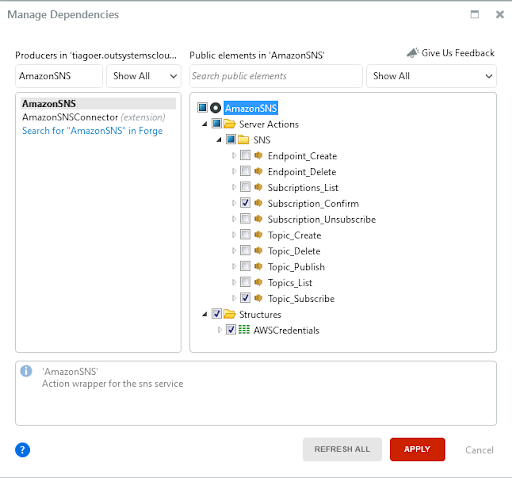The width and height of the screenshot is (512, 478).
Task: Maximize the Manage Dependencies dialog
Action: click(475, 14)
